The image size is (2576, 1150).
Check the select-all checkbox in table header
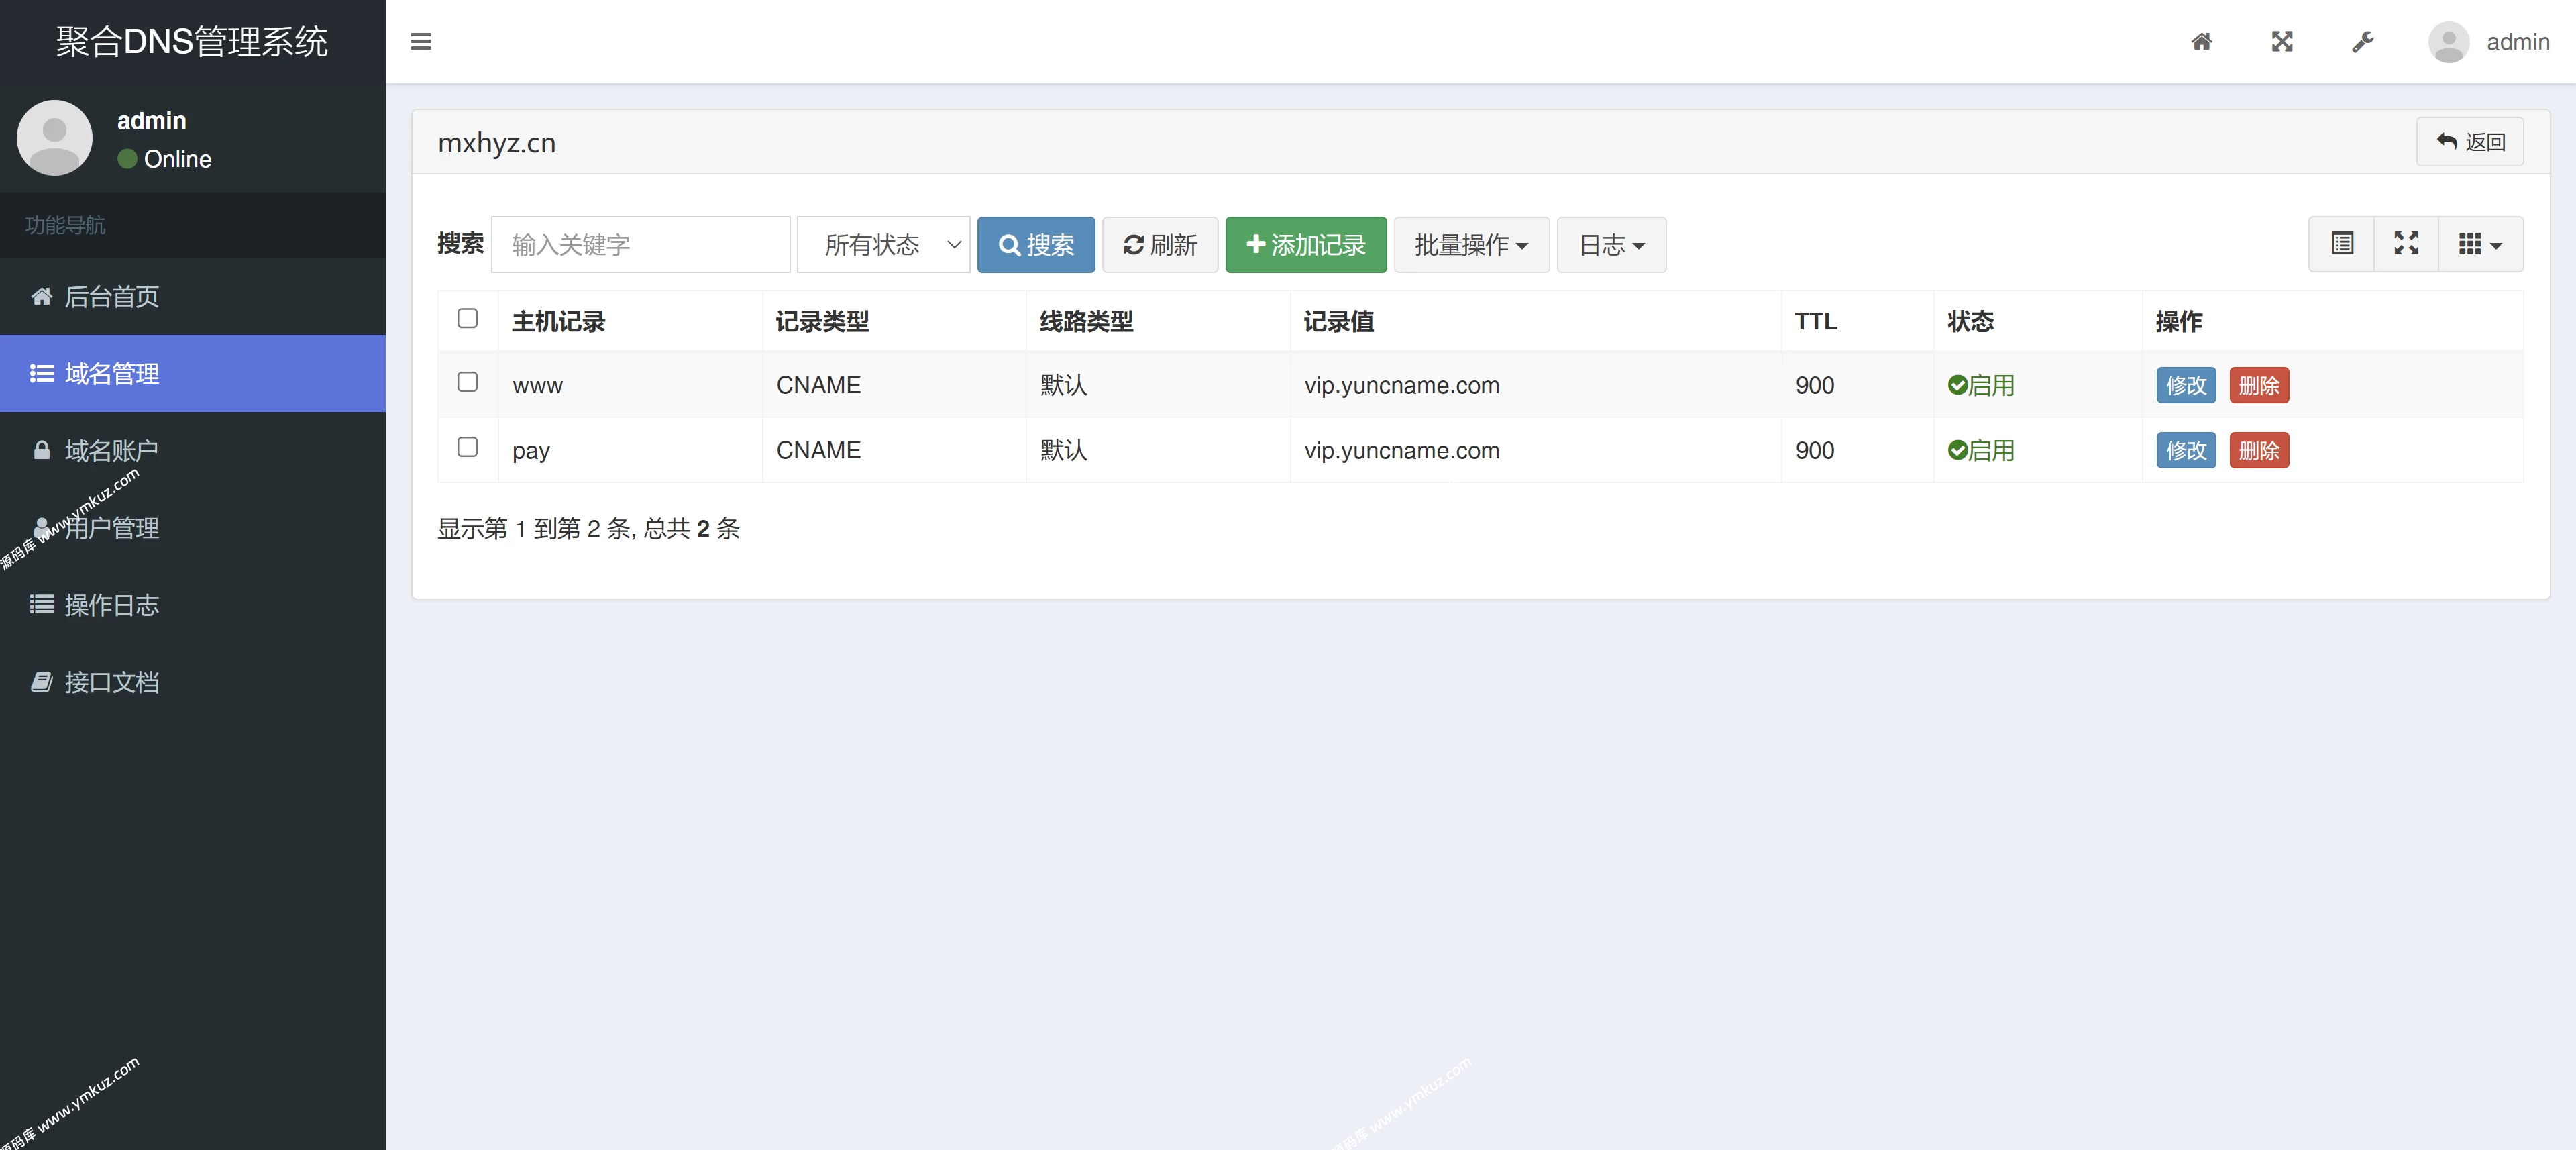467,318
